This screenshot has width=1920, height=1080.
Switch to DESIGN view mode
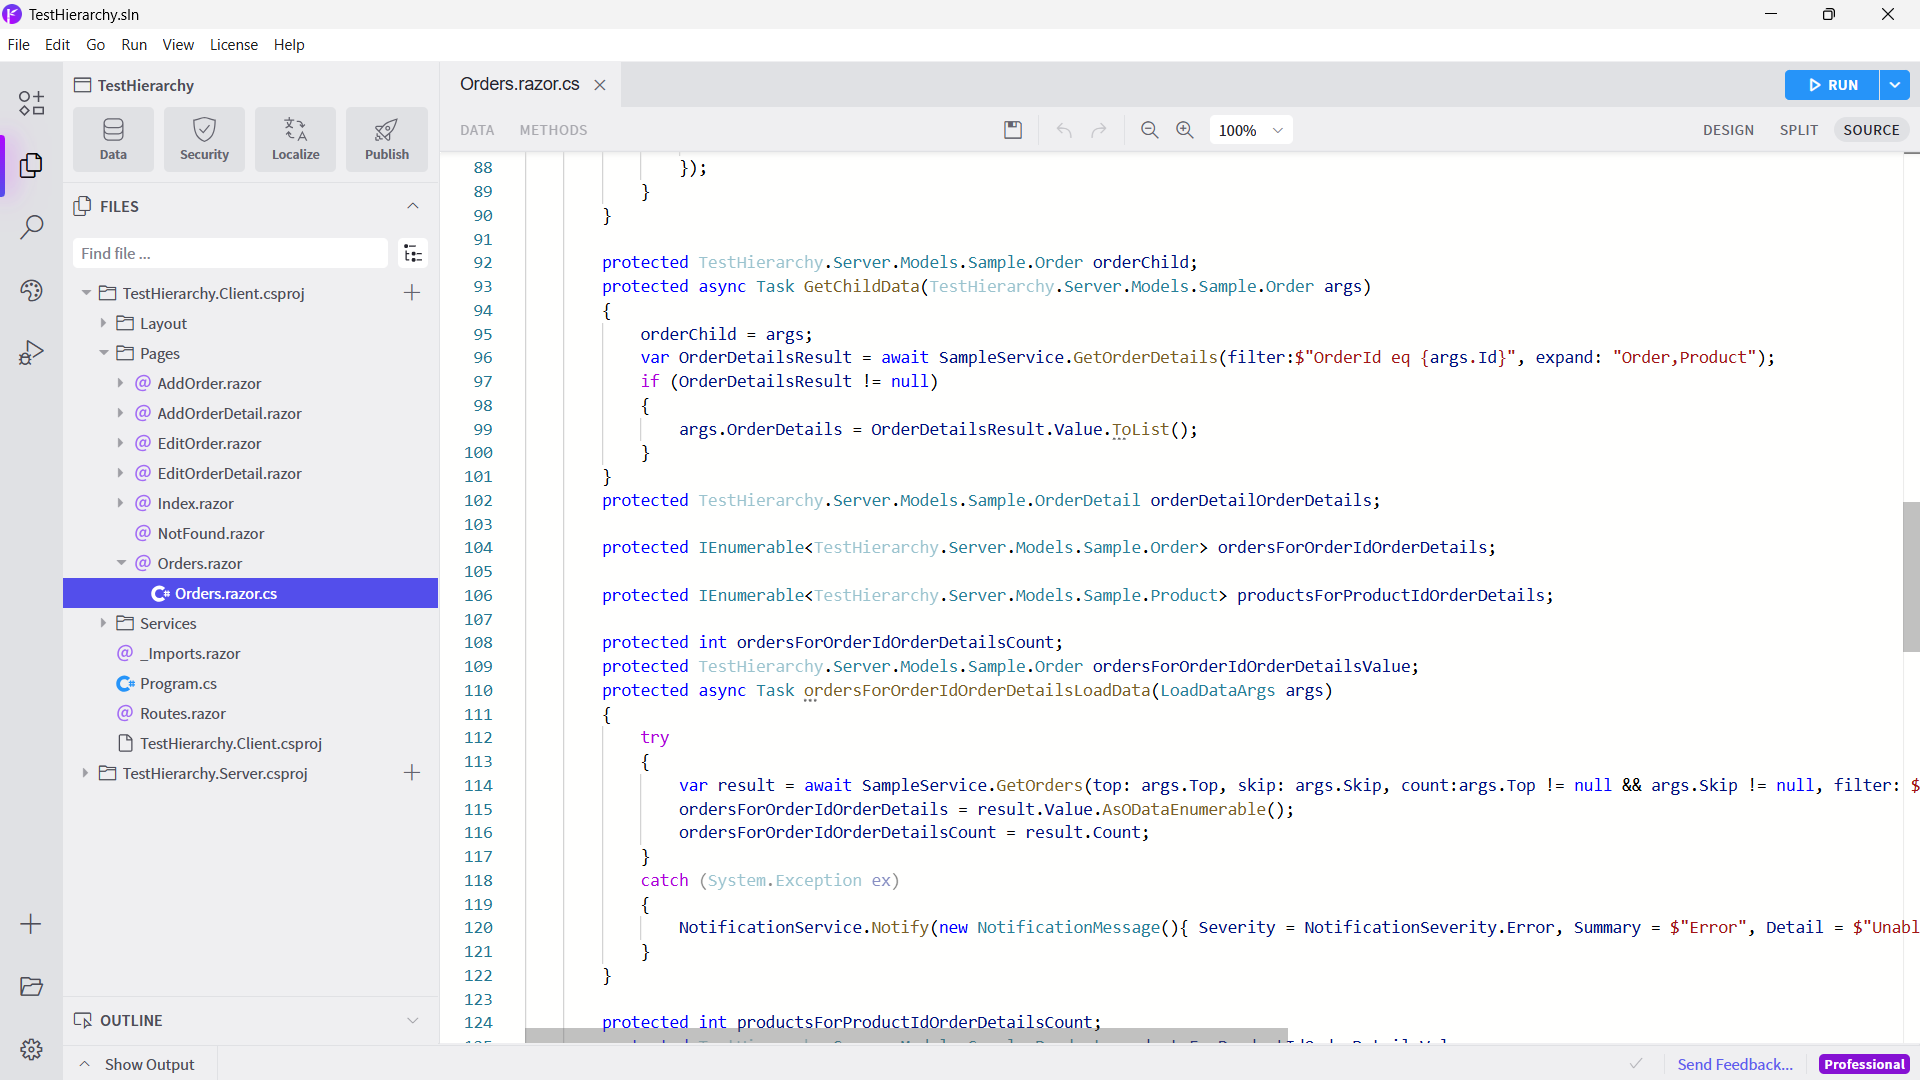click(x=1728, y=130)
